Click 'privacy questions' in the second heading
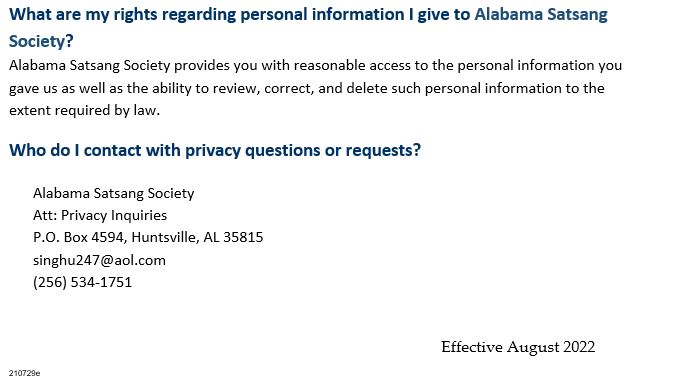The width and height of the screenshot is (681, 382). (253, 151)
